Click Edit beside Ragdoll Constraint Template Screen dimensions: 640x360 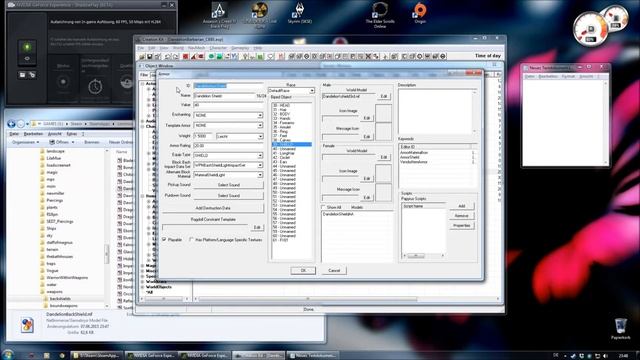click(x=257, y=227)
